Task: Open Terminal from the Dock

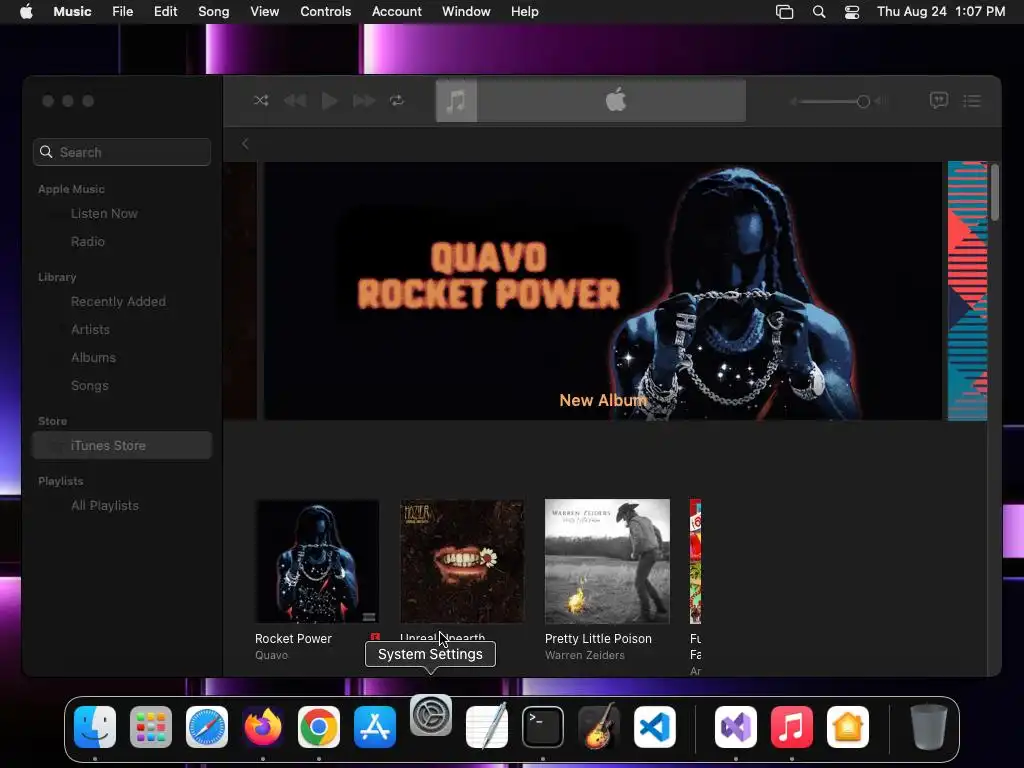Action: click(x=543, y=727)
